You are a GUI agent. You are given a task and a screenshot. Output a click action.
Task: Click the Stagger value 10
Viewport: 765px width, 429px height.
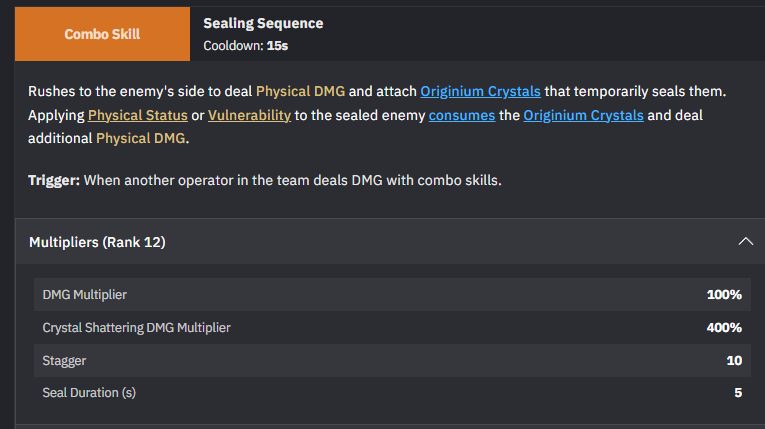[734, 360]
